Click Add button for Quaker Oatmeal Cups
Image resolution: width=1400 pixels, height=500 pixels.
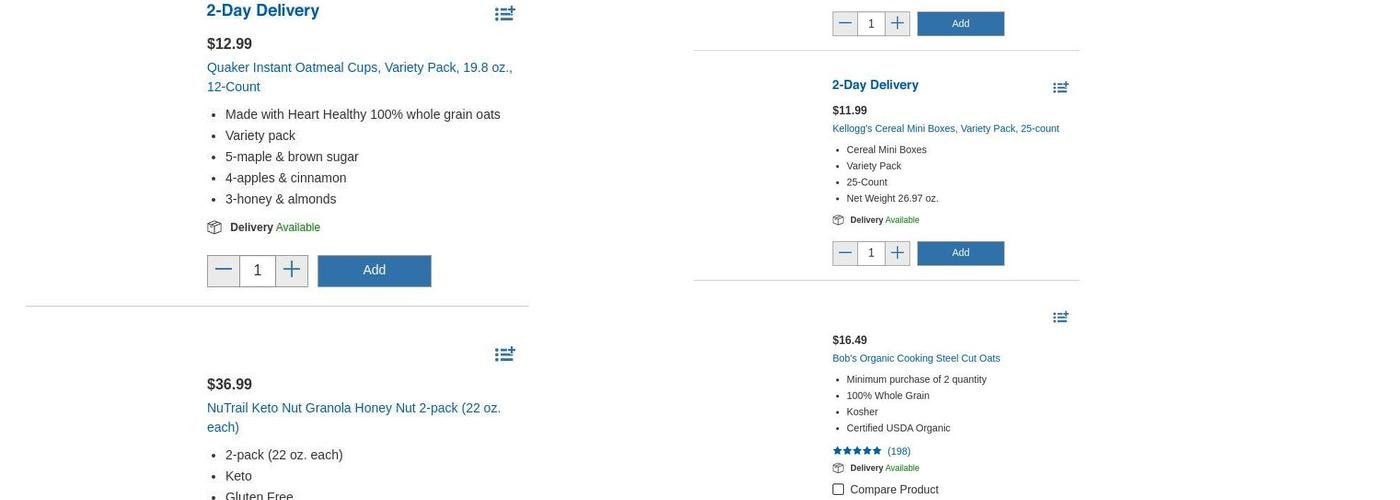[x=374, y=271]
